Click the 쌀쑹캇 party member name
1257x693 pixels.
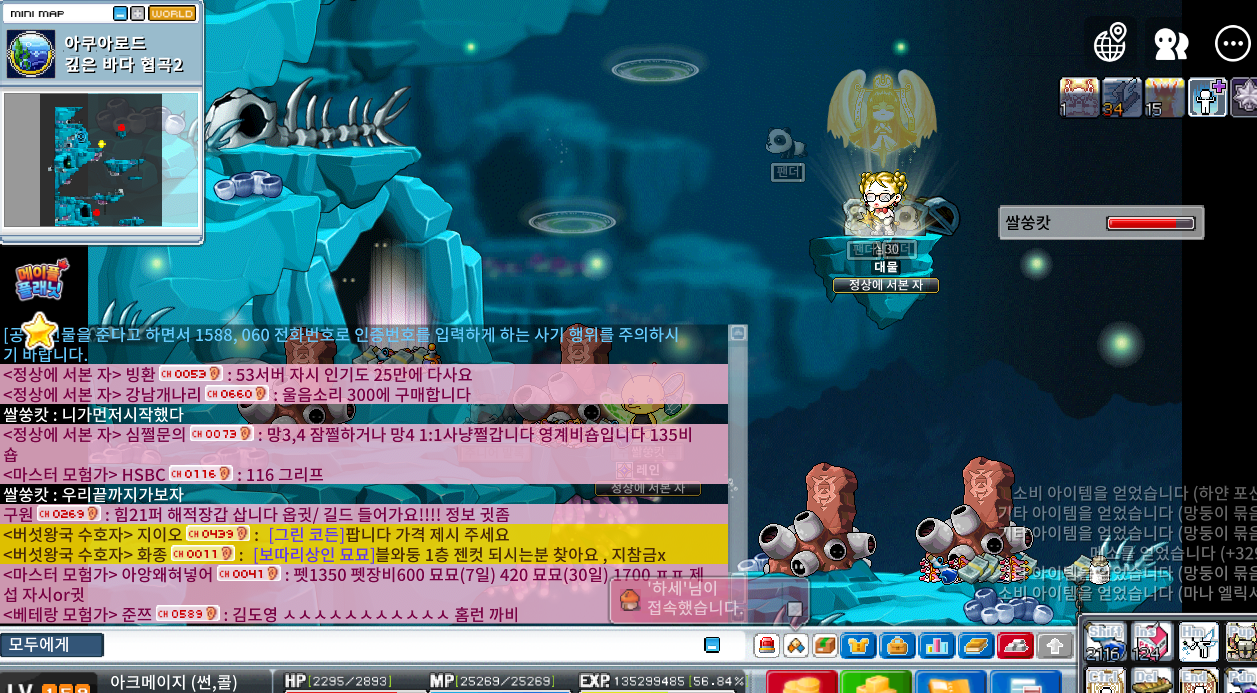click(x=1028, y=223)
